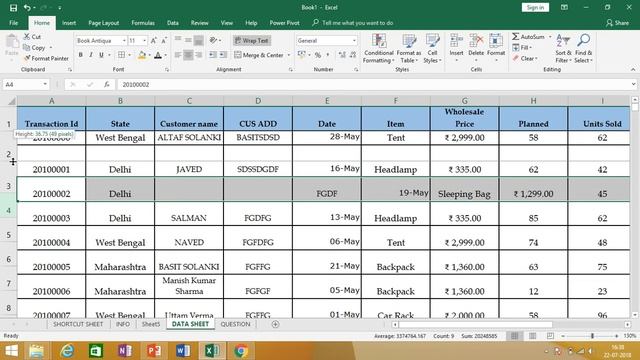
Task: Open Cell Styles gallery
Action: (432, 49)
